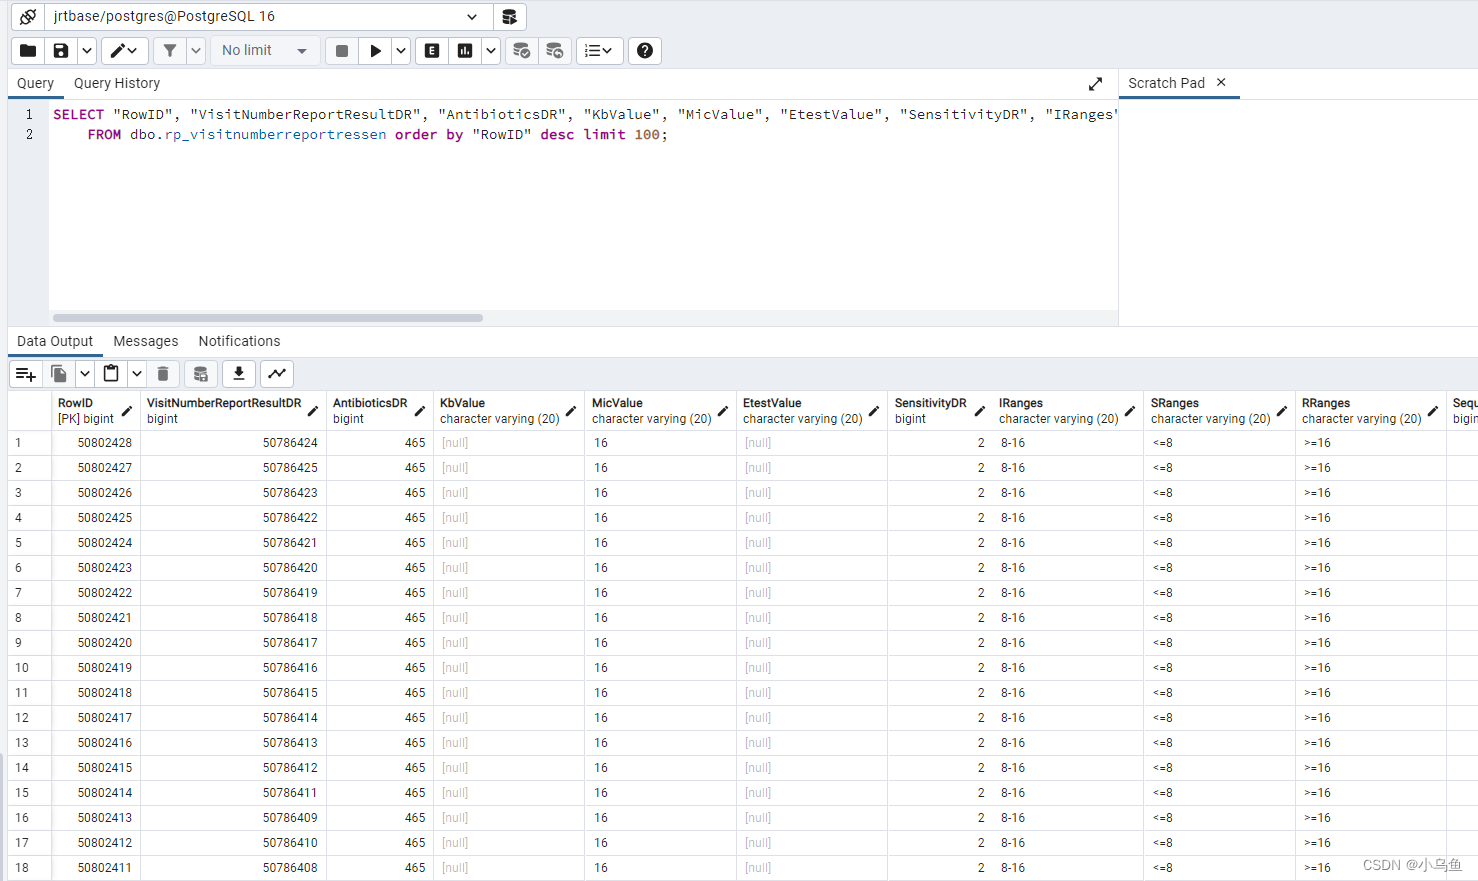Select the RowID column header
Image resolution: width=1478 pixels, height=881 pixels.
pyautogui.click(x=96, y=411)
